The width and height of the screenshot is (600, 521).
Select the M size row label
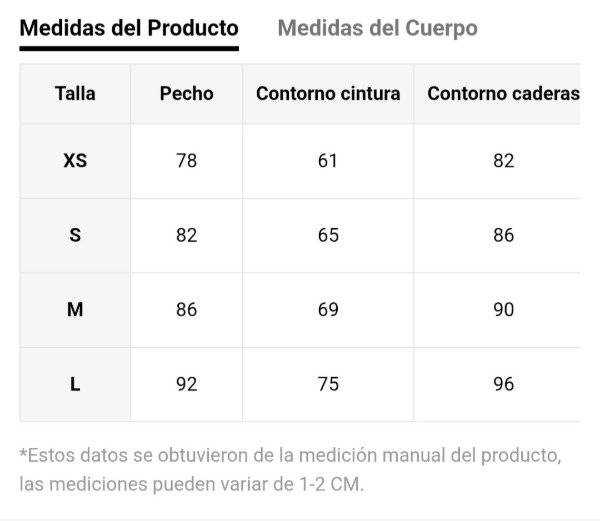[75, 309]
